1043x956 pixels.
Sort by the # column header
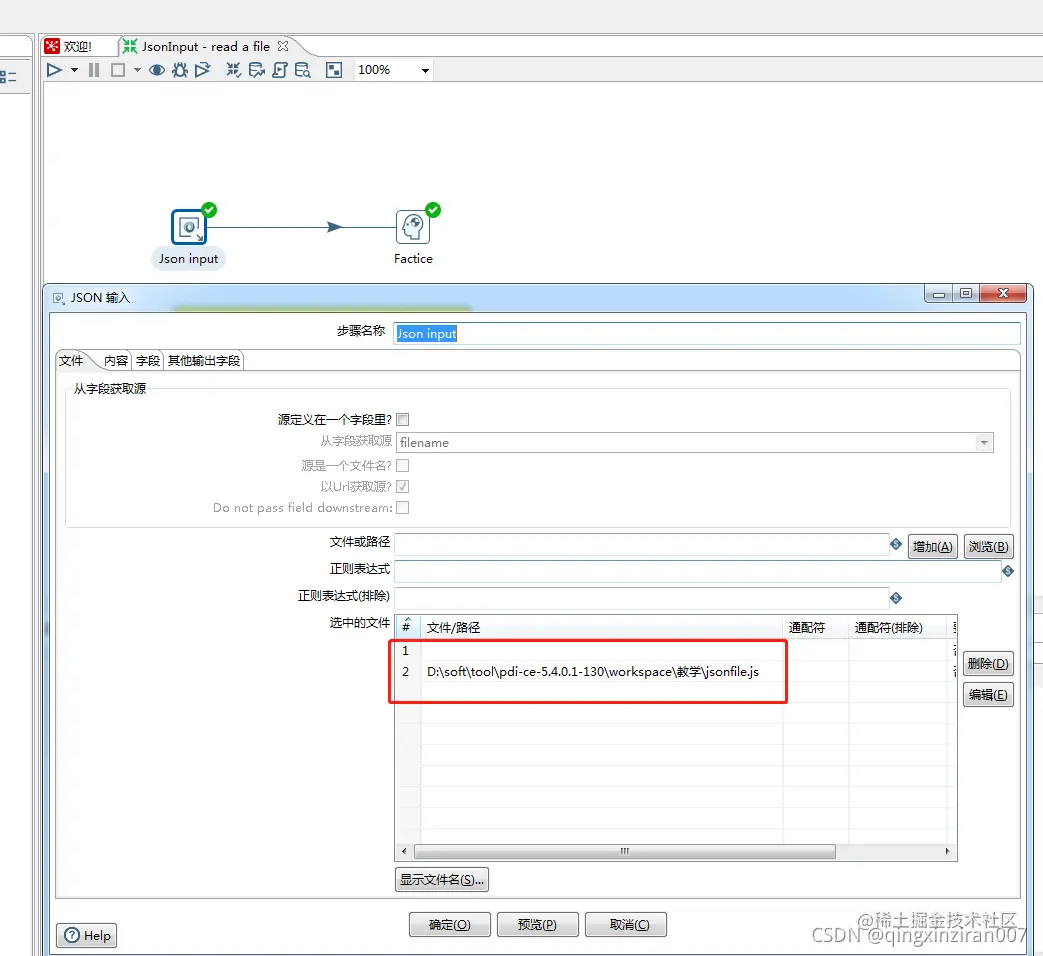pos(408,627)
